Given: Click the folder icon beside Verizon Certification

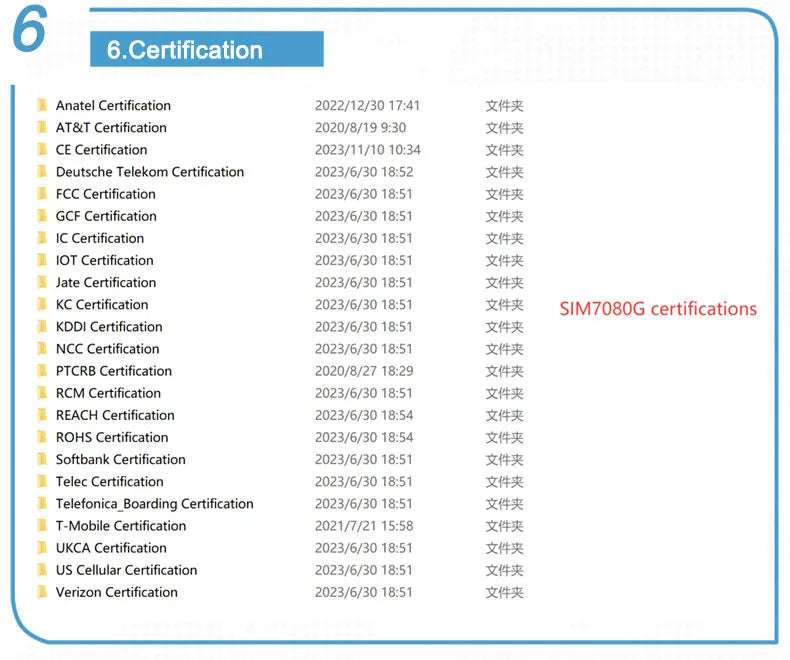Looking at the screenshot, I should 42,592.
